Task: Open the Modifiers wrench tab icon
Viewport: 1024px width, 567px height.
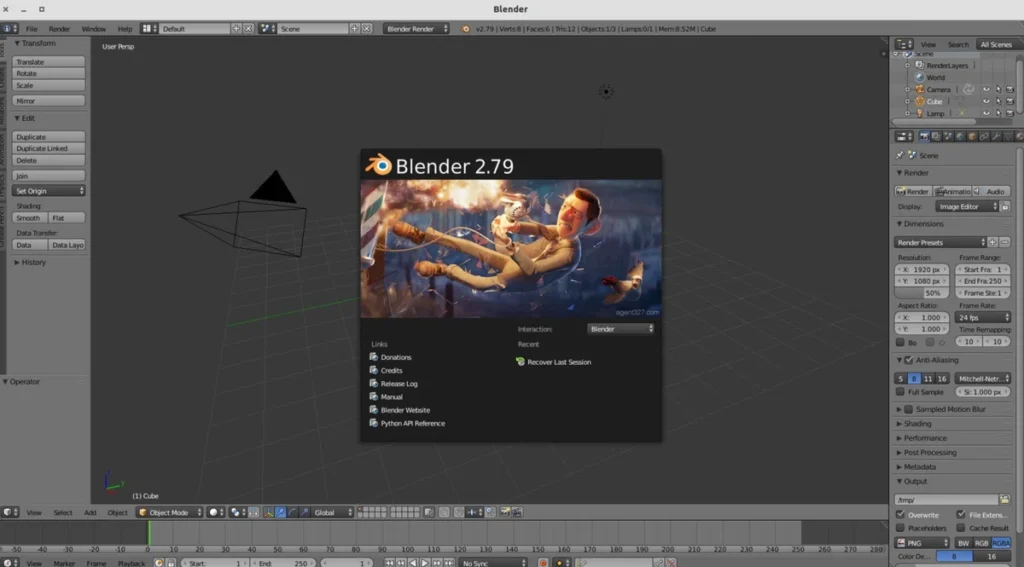Action: pos(996,137)
